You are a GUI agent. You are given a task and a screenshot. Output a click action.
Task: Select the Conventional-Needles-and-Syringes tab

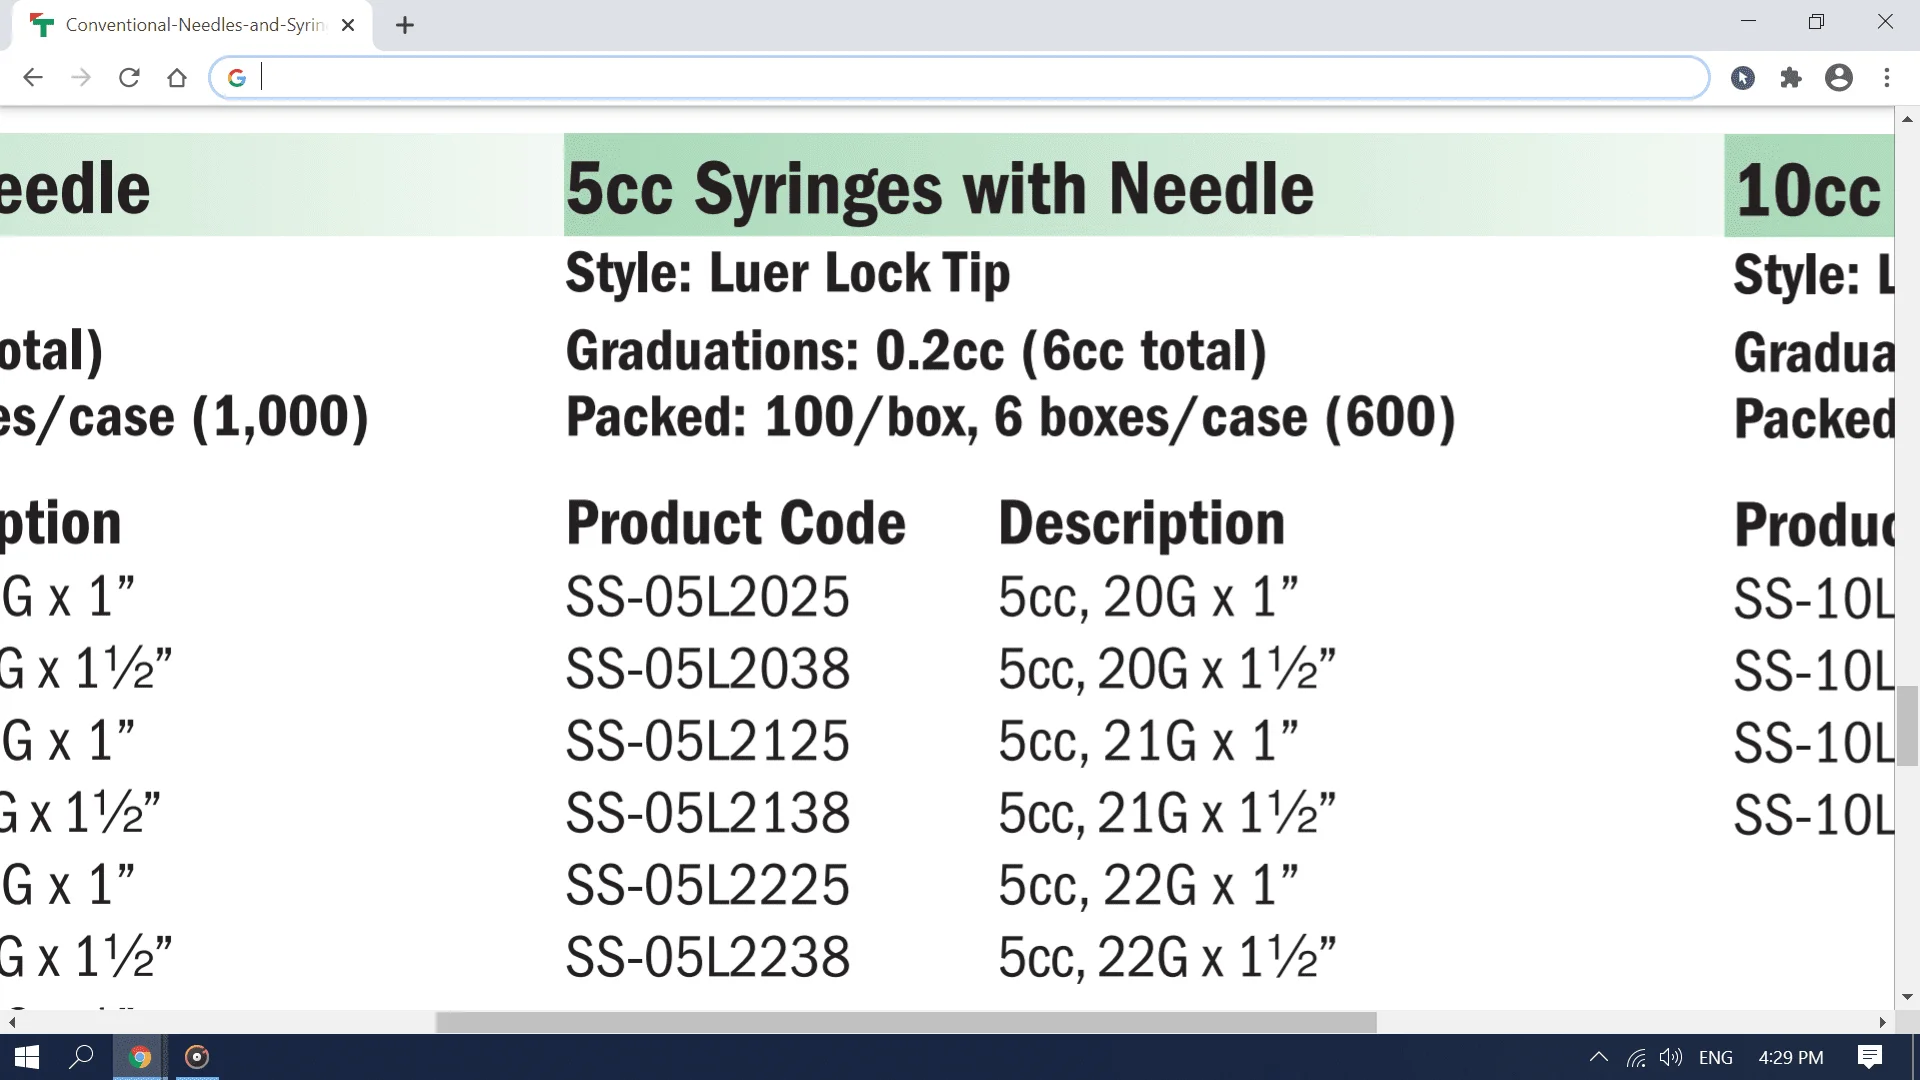tap(190, 26)
